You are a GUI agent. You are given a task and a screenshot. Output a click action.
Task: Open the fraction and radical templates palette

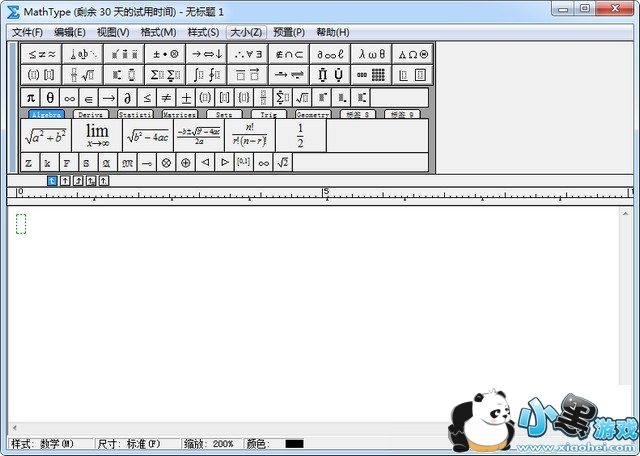[82, 75]
